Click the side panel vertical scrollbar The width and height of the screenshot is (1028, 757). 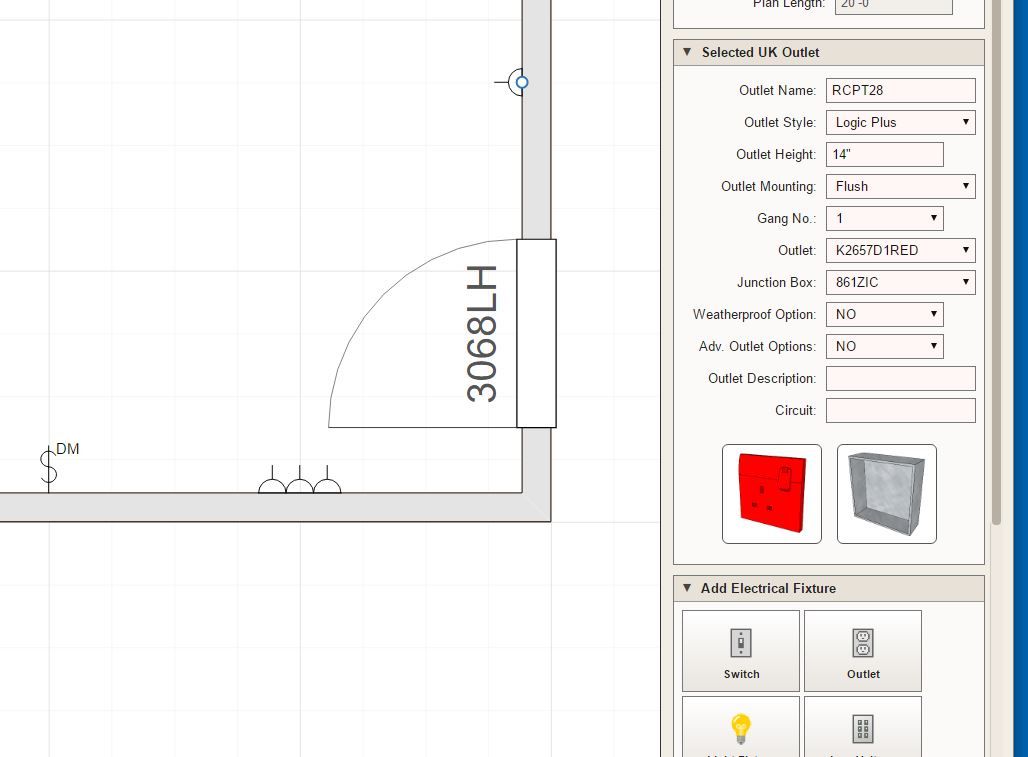(997, 262)
